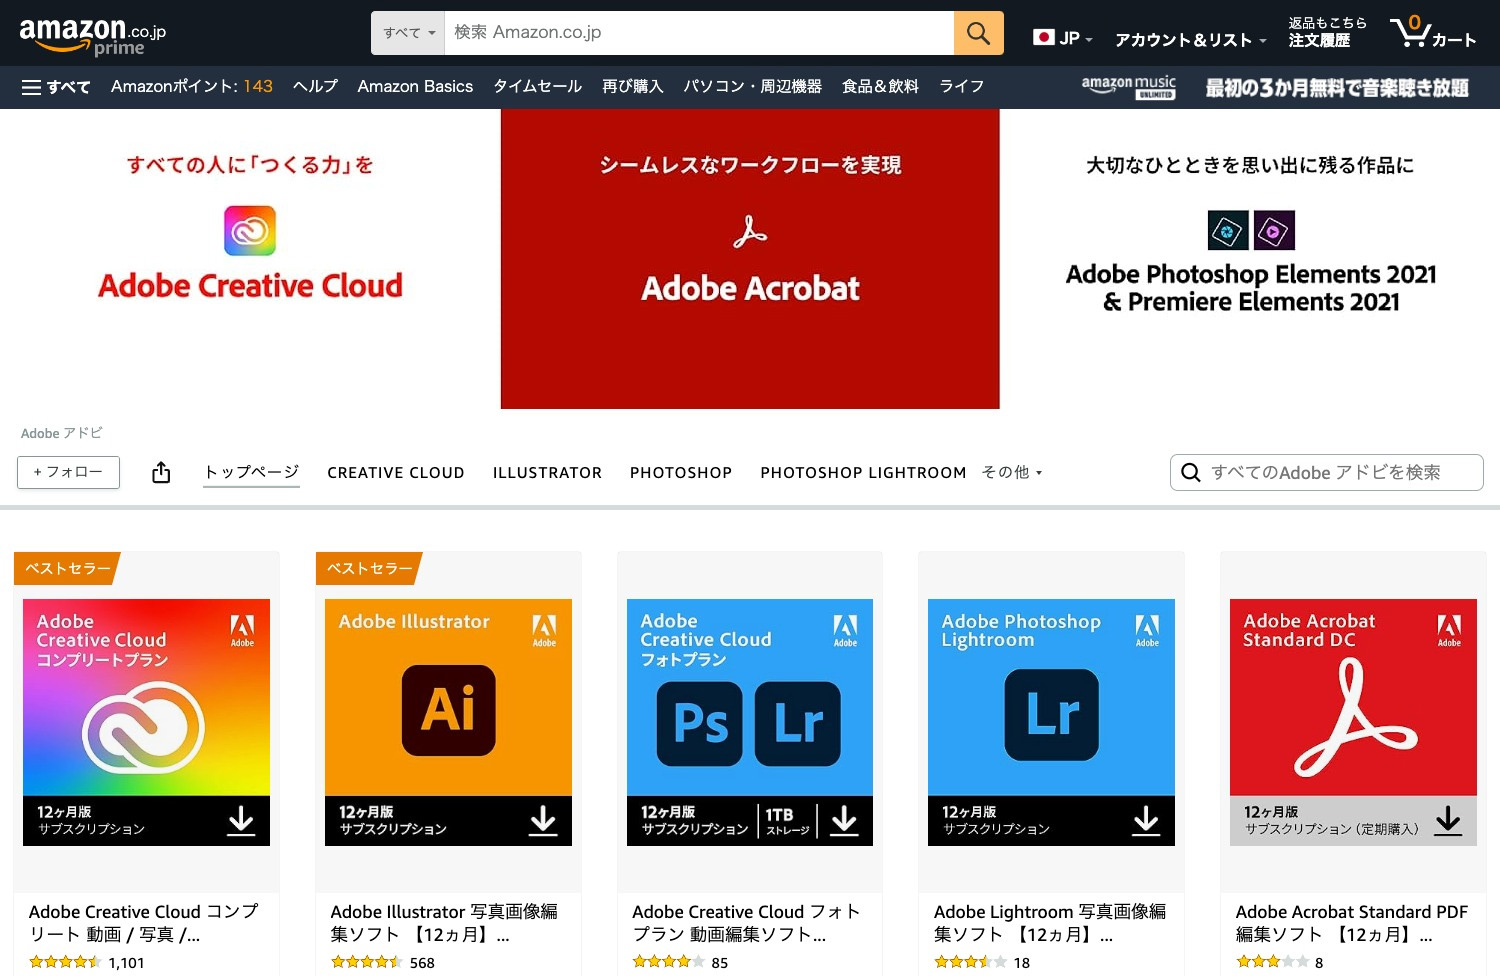1500x976 pixels.
Task: Open Adobe Creative Cloud コンプ product title
Action: tap(144, 923)
